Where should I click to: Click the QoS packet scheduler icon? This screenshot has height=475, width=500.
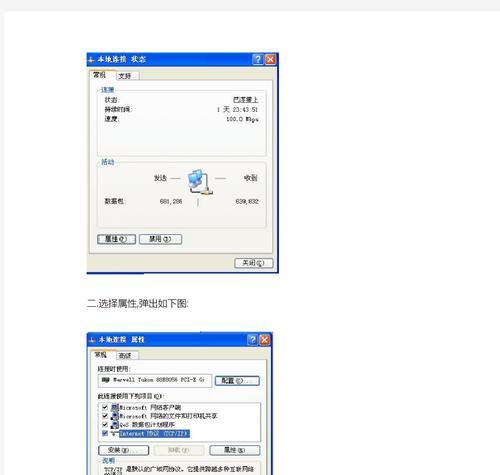coord(115,425)
